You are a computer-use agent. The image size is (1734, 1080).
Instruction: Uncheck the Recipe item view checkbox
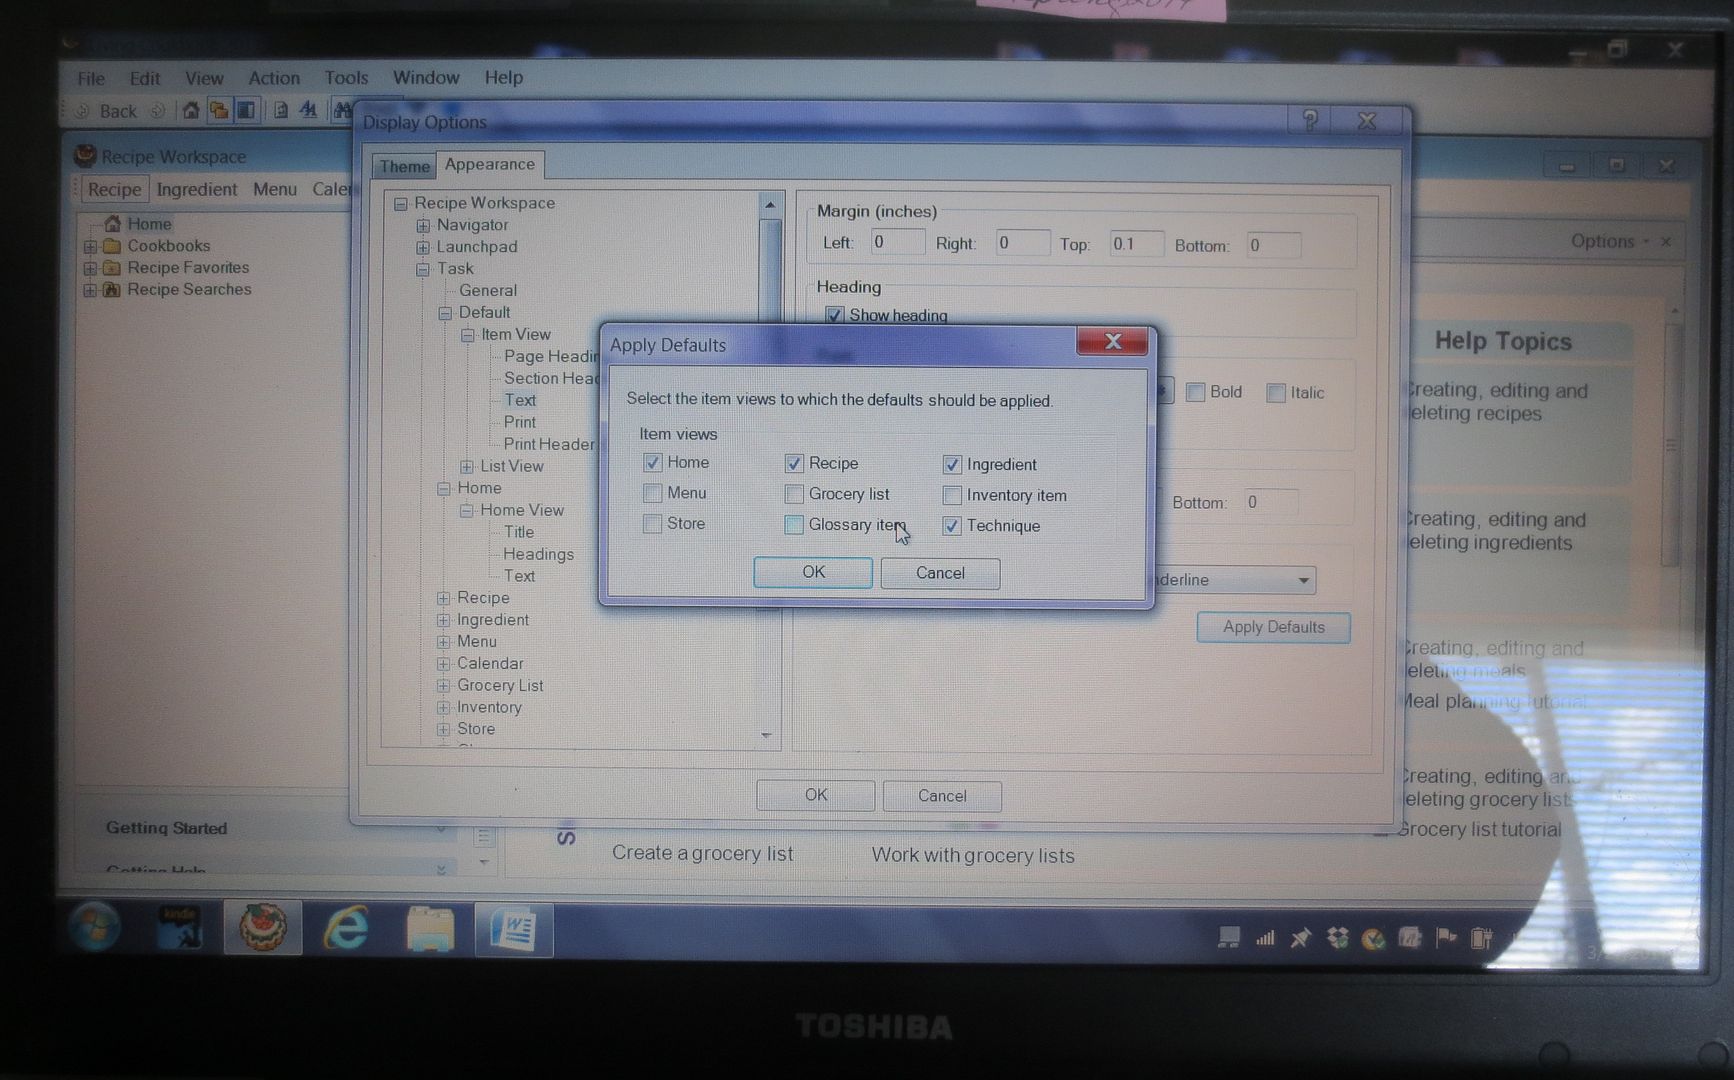[794, 463]
